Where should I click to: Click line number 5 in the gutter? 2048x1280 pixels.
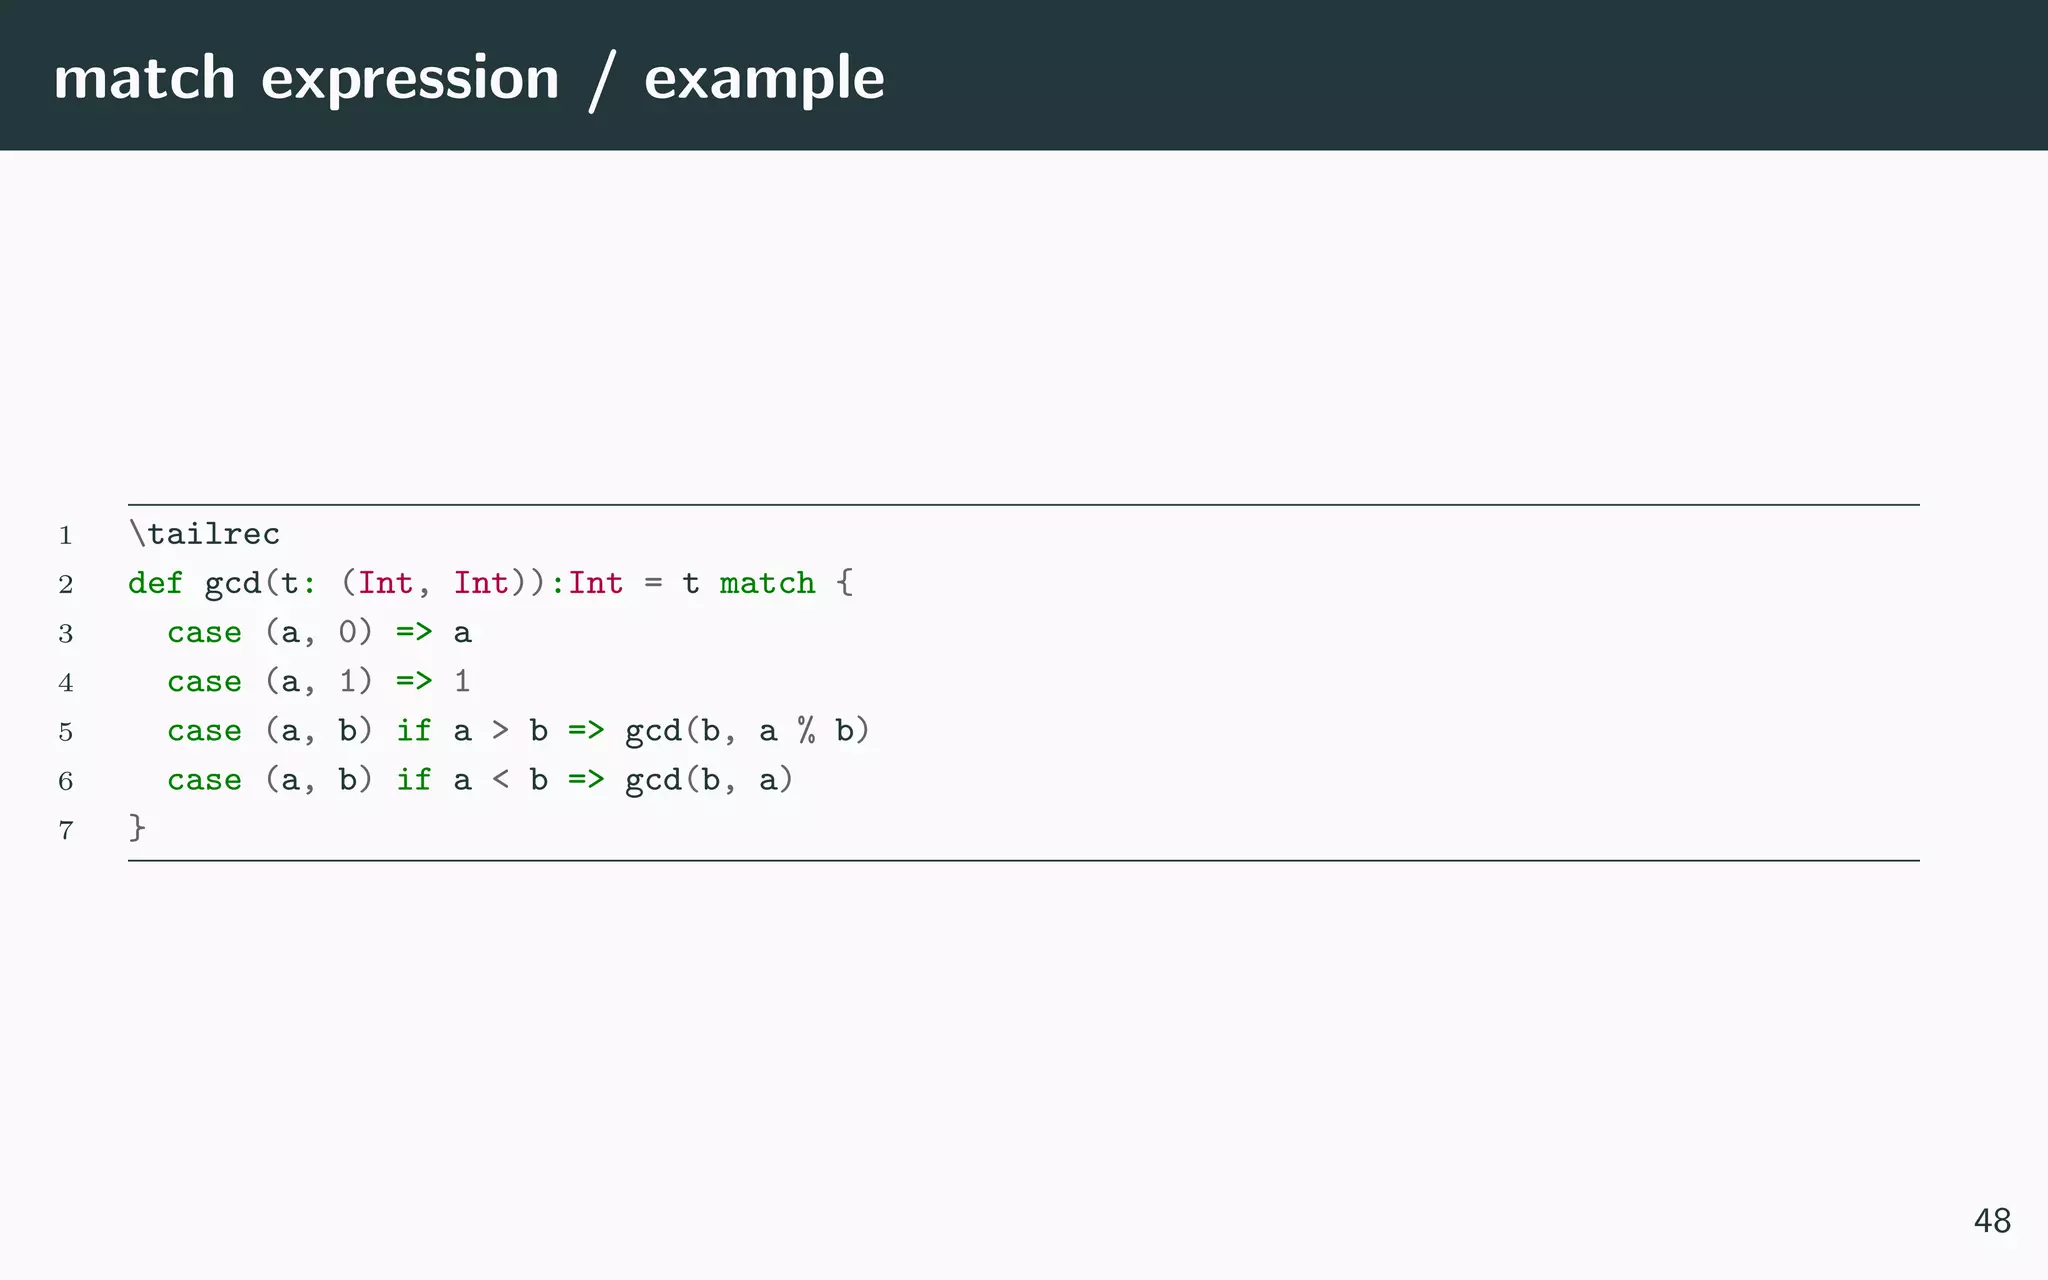(66, 731)
